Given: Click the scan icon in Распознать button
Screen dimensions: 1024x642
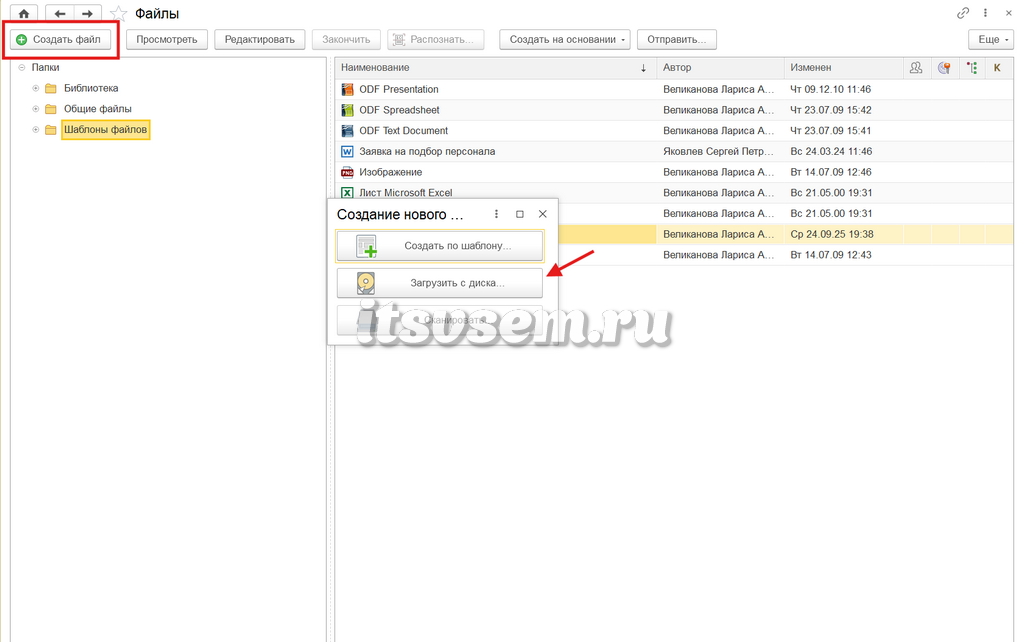Looking at the screenshot, I should click(x=398, y=40).
